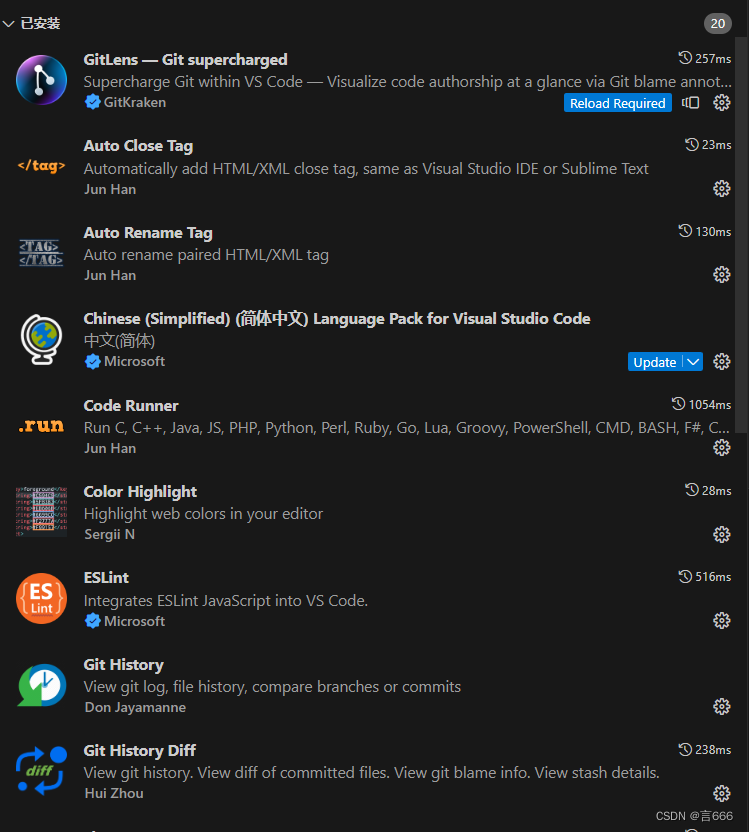Image resolution: width=749 pixels, height=832 pixels.
Task: Click description 'Highlight web colors in your editor'
Action: coord(203,514)
